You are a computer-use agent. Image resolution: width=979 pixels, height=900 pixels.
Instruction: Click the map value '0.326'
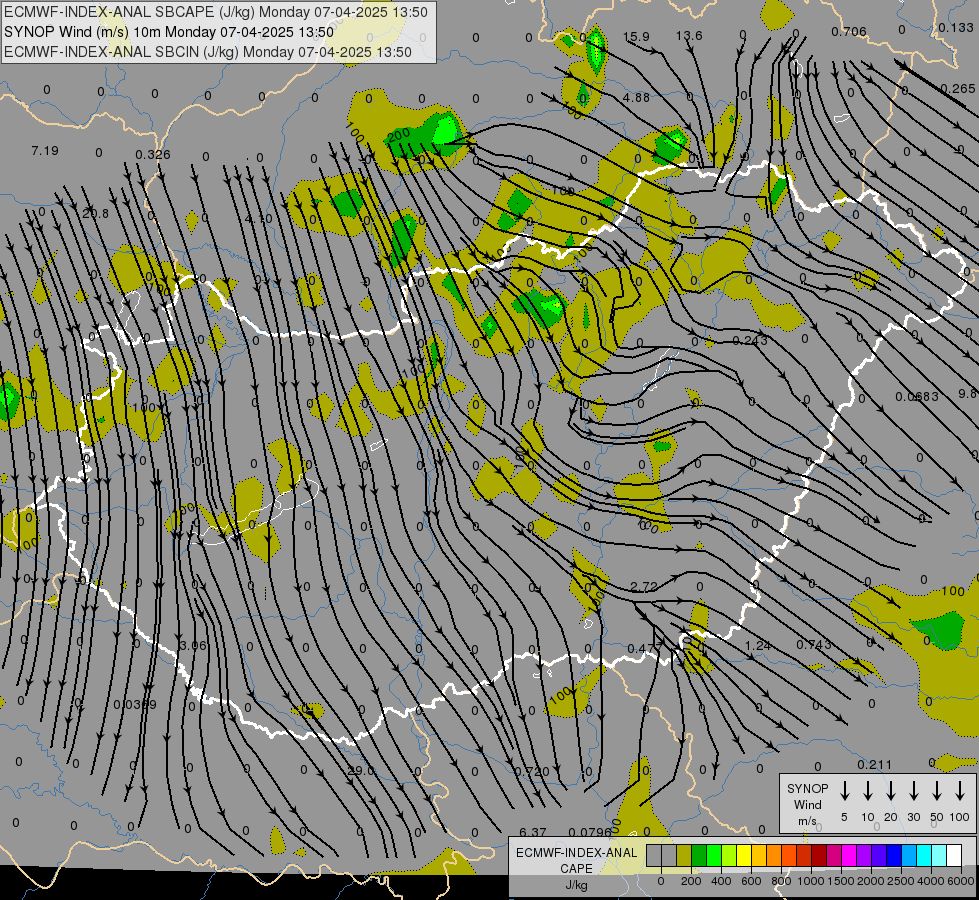pyautogui.click(x=153, y=154)
